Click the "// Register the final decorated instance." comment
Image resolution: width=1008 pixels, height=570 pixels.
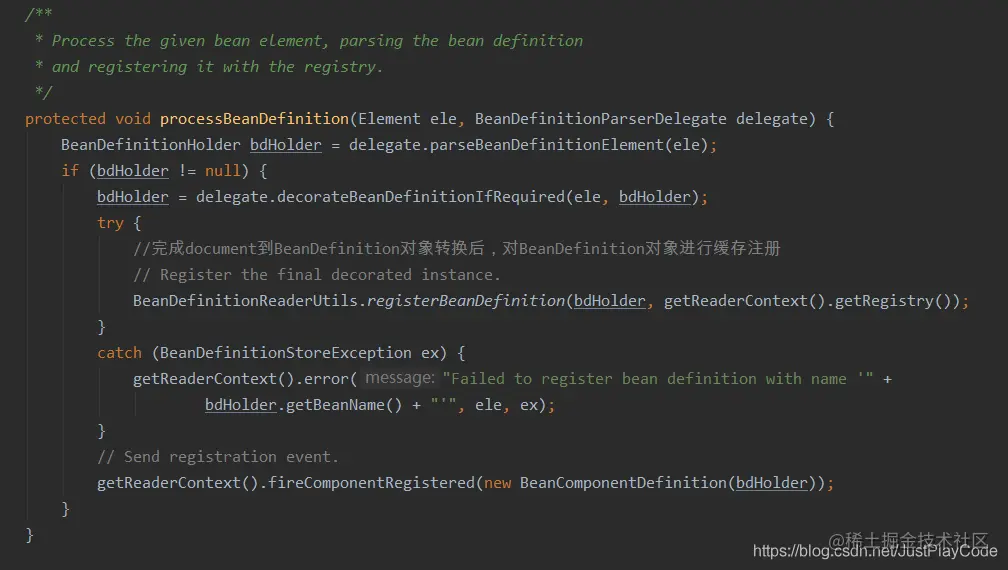[x=316, y=275]
